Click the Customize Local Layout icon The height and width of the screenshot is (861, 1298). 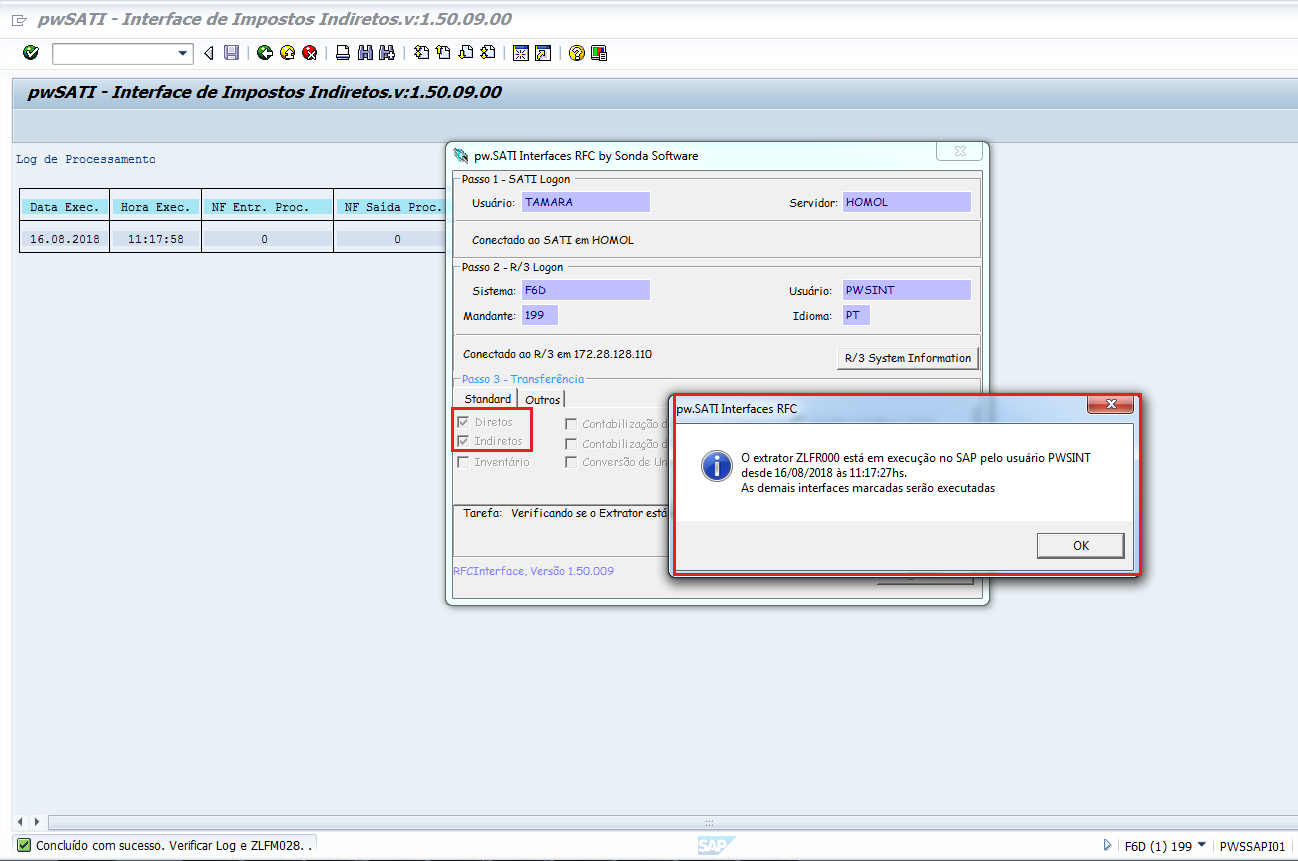coord(599,53)
